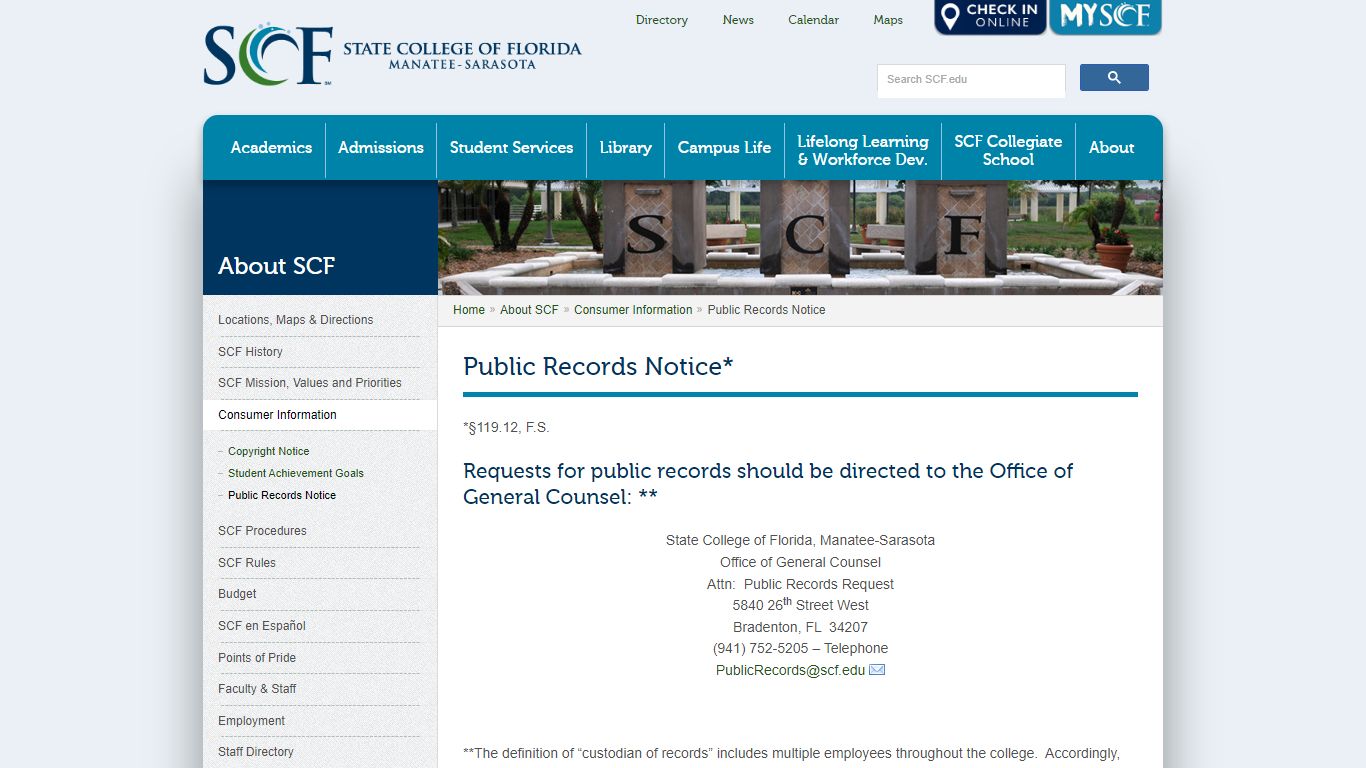Viewport: 1366px width, 768px height.
Task: Click the SCF fountain banner image
Action: click(x=800, y=237)
